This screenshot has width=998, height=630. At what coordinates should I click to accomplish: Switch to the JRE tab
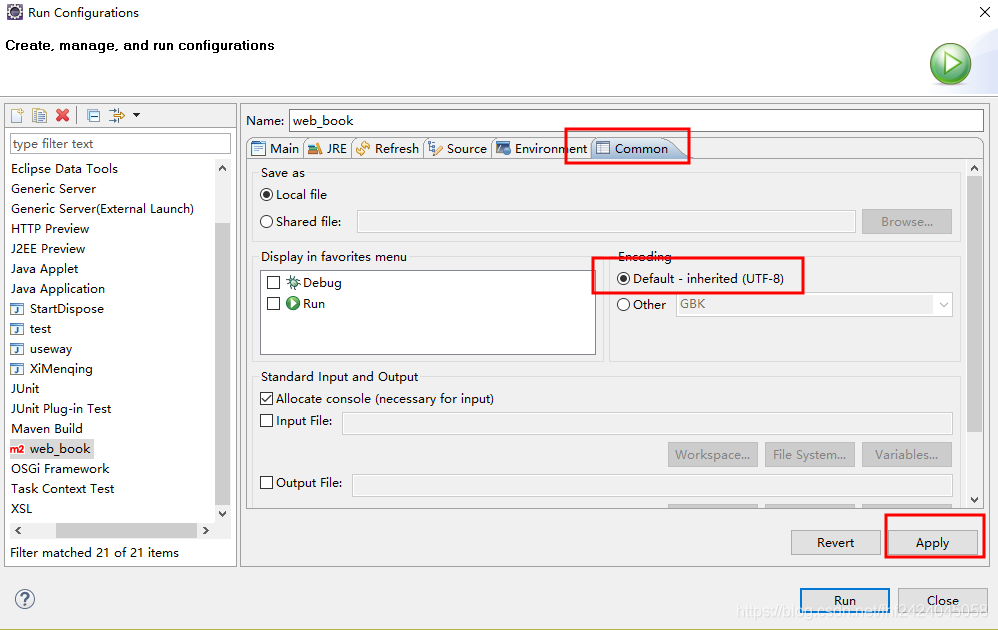pos(328,148)
